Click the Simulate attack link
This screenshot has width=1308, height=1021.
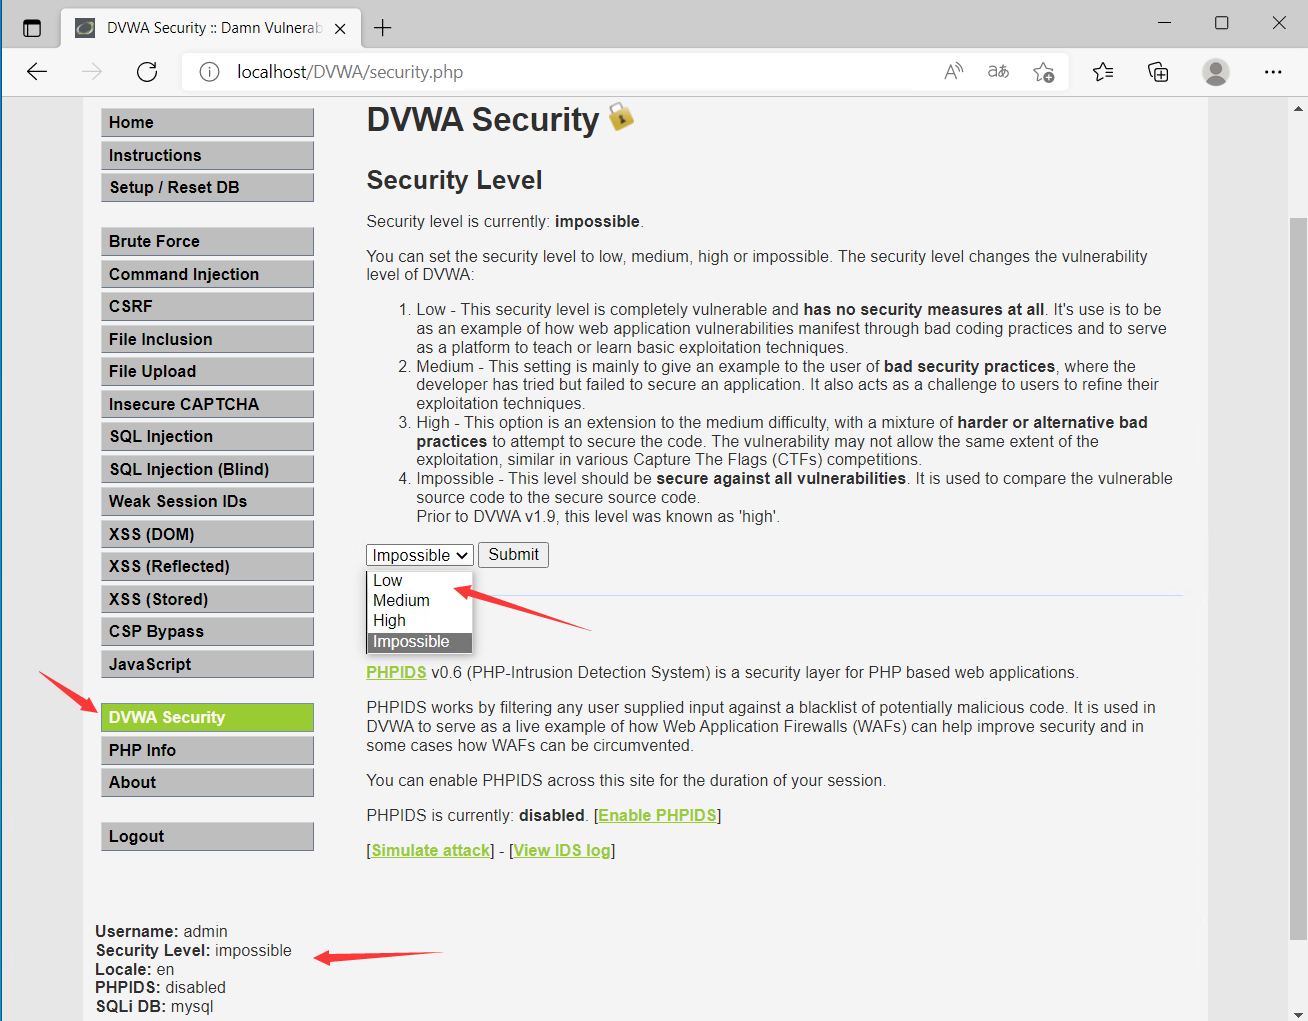point(431,850)
